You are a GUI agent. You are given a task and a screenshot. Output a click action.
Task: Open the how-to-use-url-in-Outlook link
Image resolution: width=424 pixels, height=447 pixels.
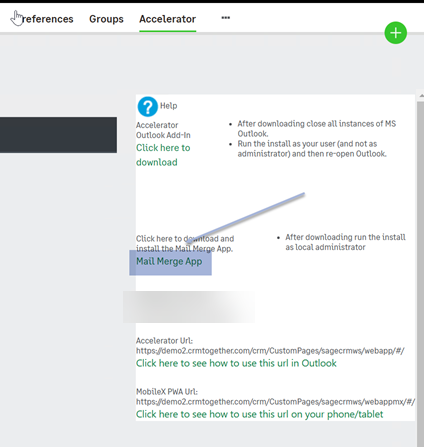pyautogui.click(x=236, y=363)
